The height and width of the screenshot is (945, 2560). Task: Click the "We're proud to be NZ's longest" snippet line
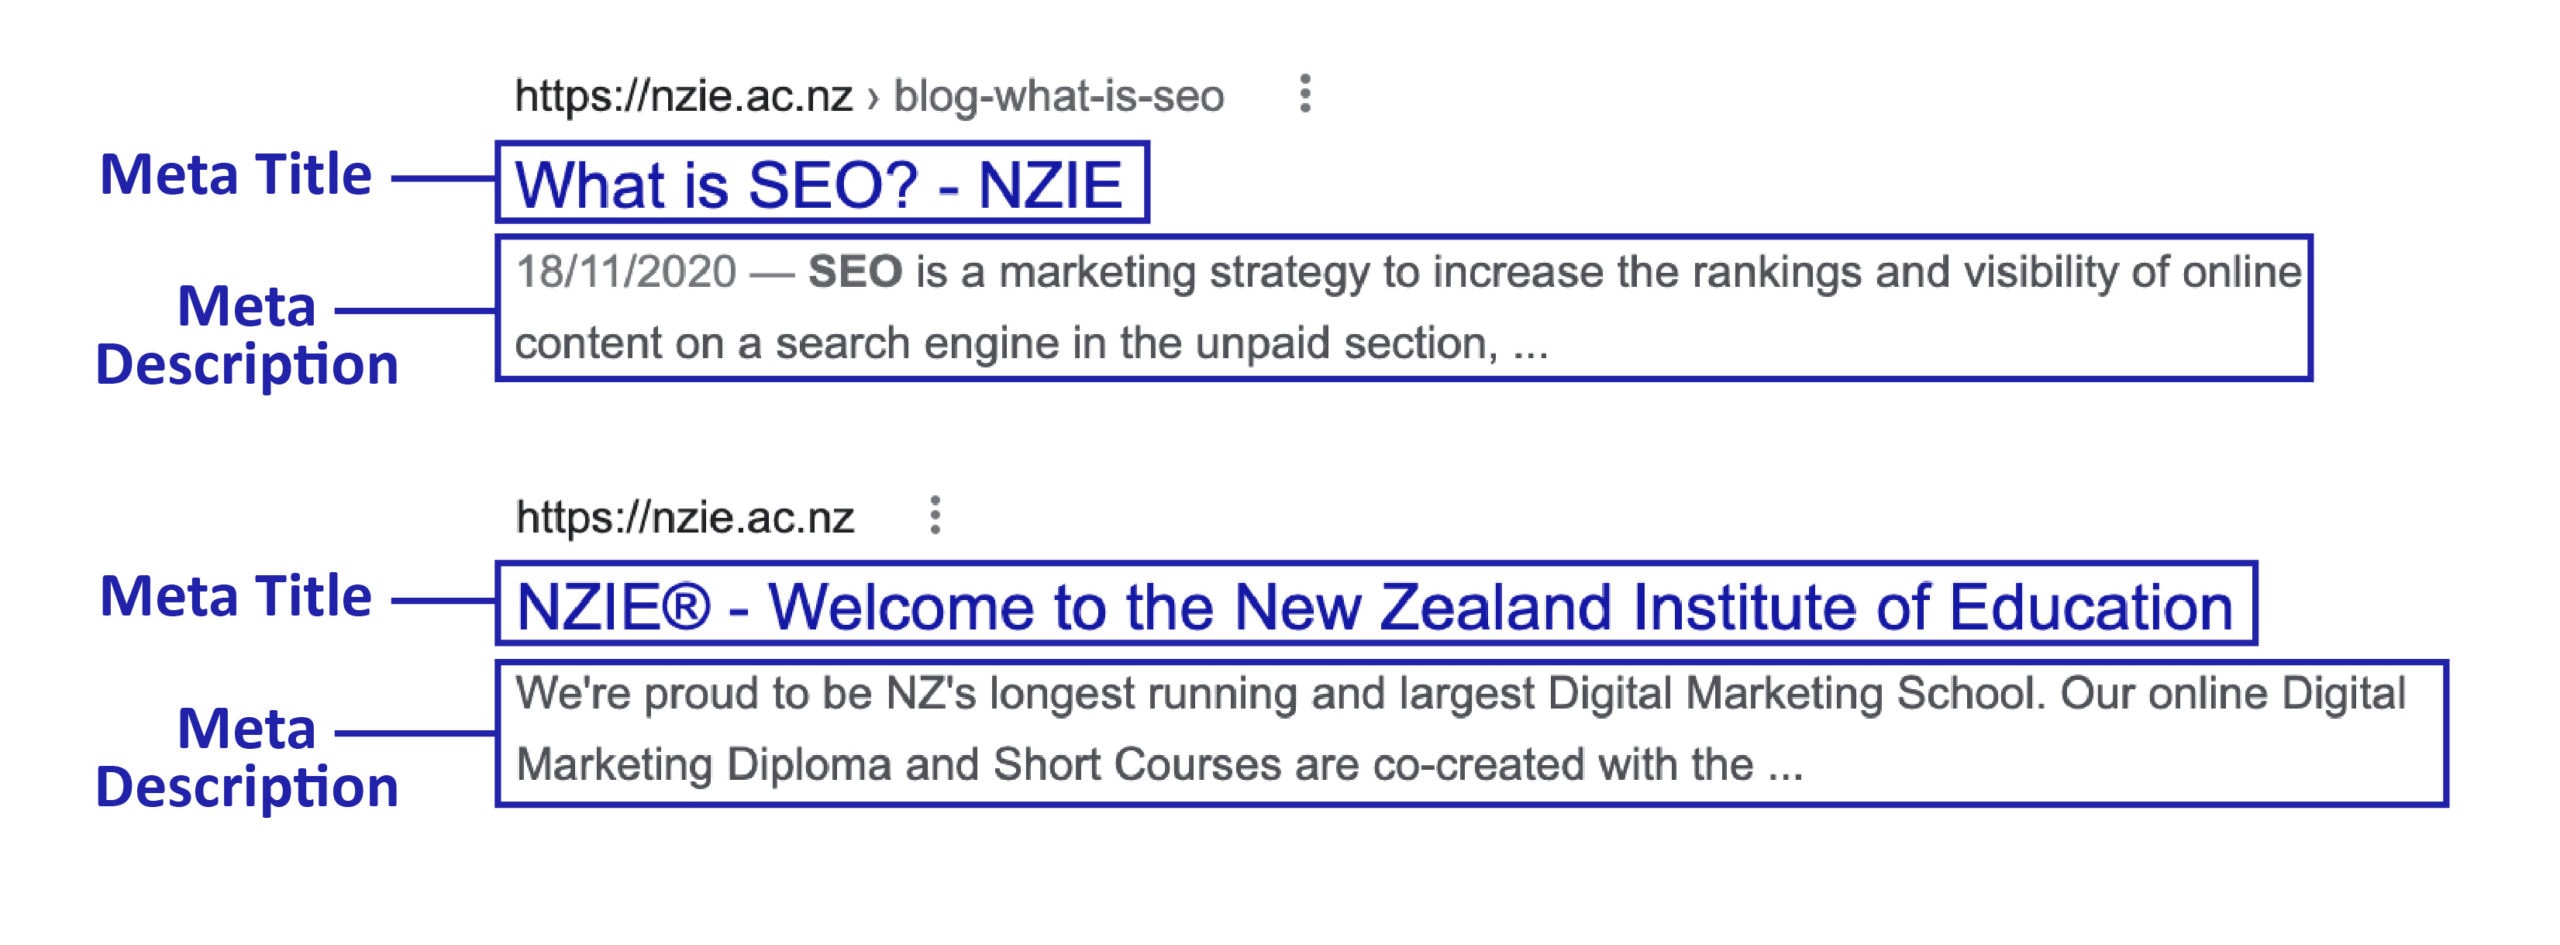pyautogui.click(x=1460, y=693)
